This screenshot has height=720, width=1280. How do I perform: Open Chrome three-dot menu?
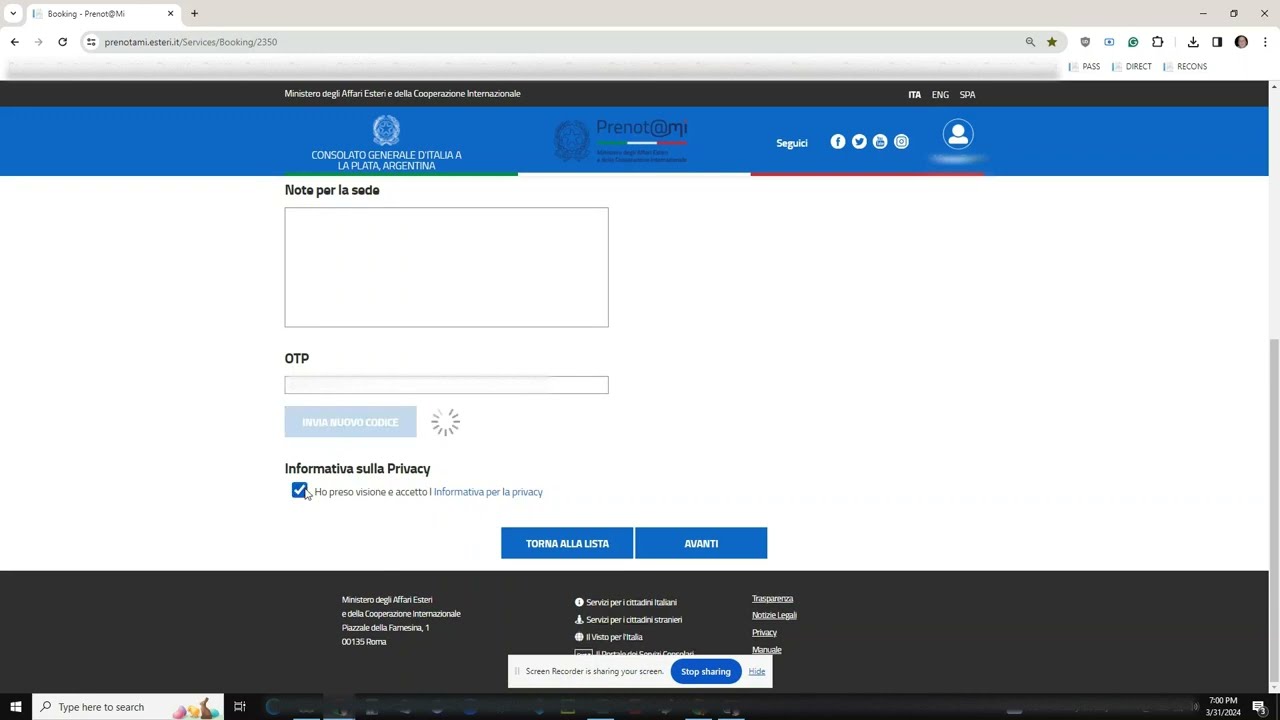[x=1265, y=42]
